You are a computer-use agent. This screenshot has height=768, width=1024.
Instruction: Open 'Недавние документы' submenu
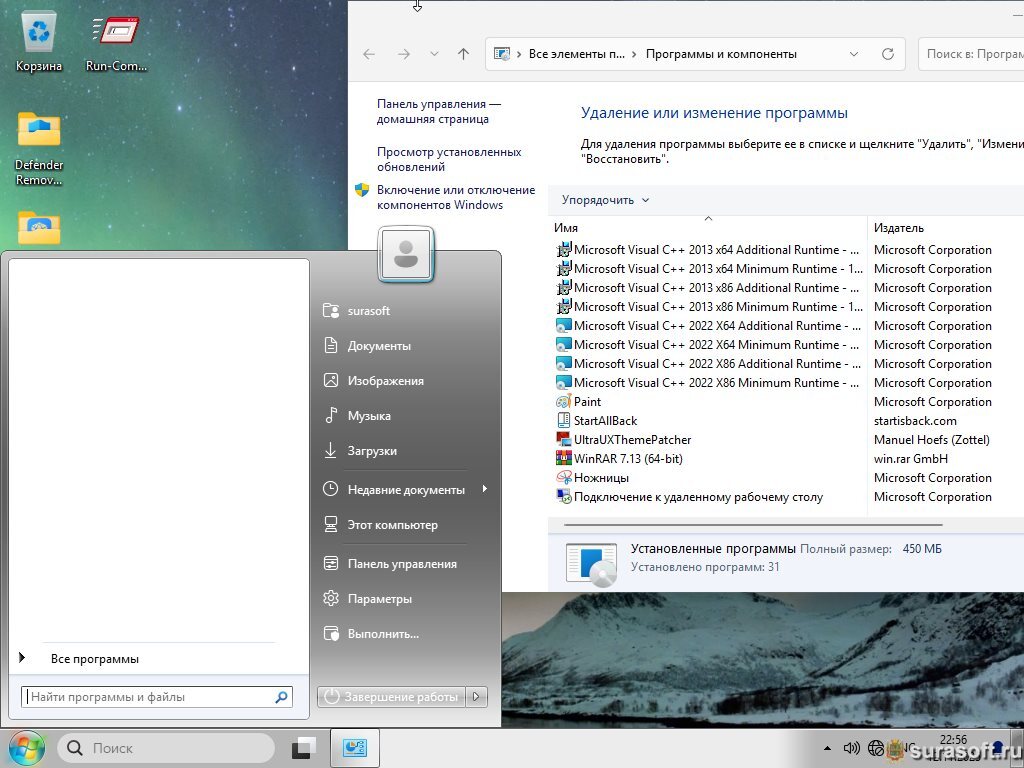(406, 490)
